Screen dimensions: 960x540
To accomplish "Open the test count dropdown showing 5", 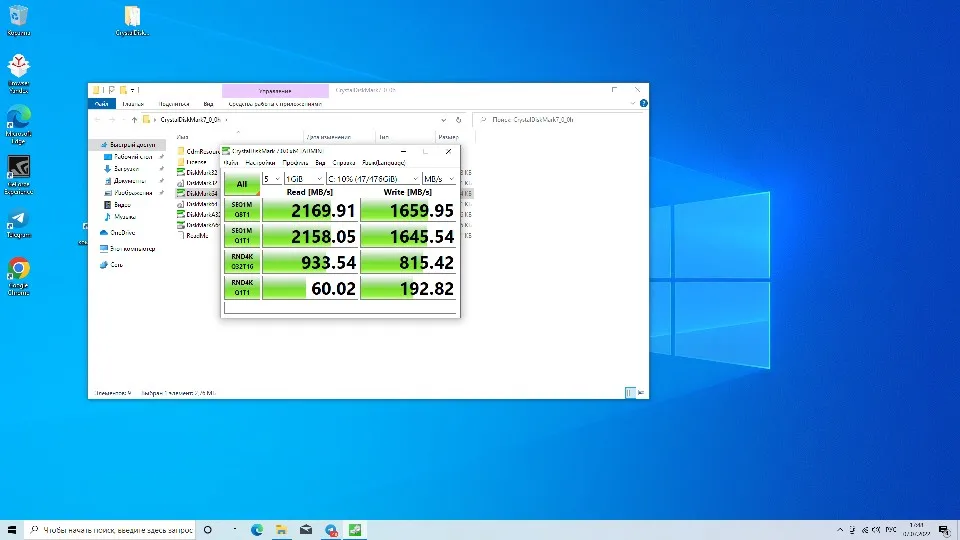I will coord(271,178).
